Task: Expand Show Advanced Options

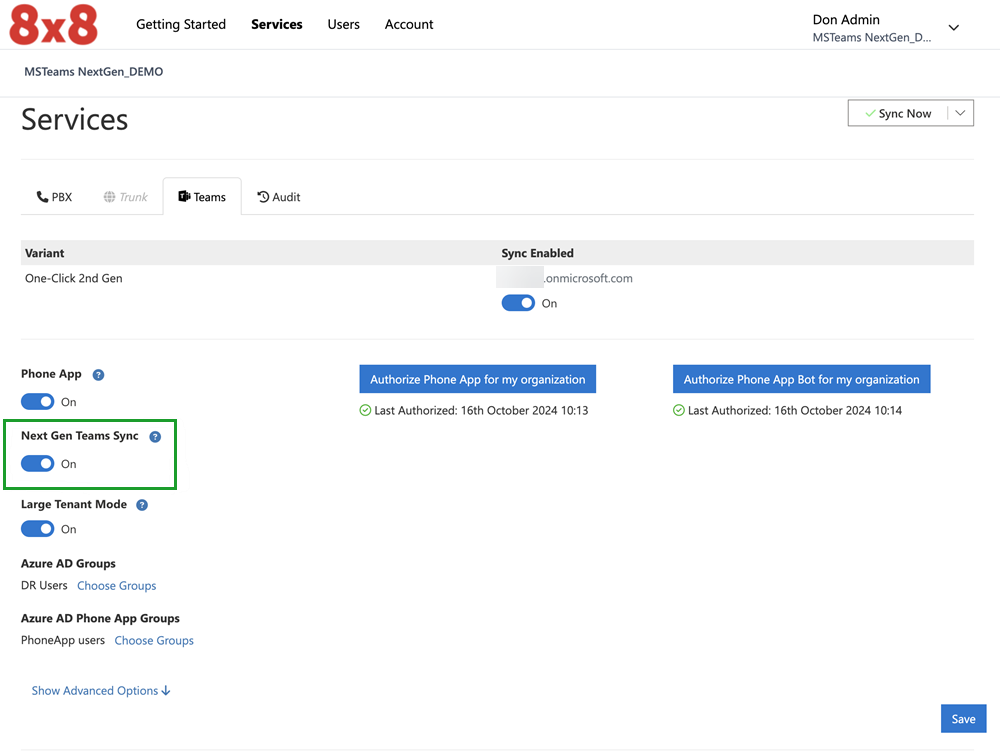Action: pos(101,691)
